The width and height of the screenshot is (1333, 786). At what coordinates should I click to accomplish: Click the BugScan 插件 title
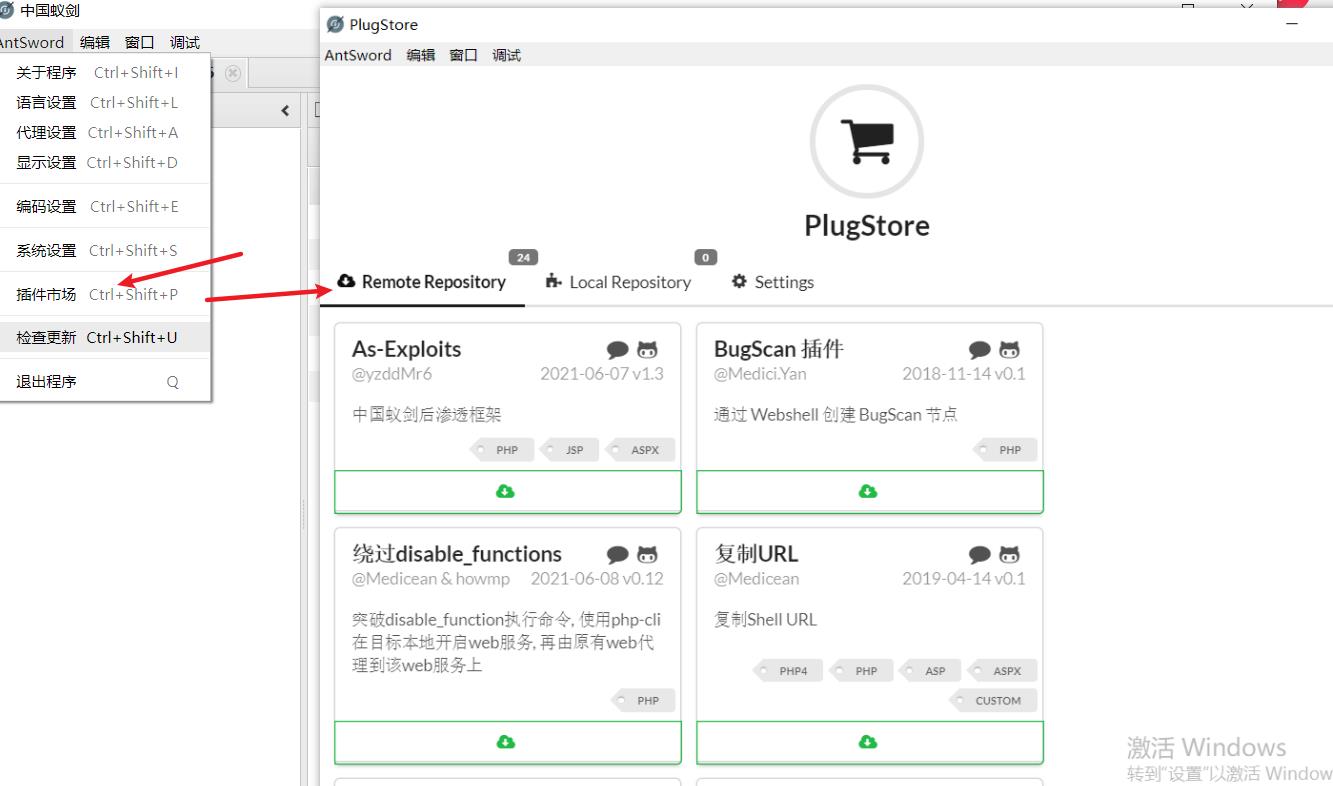(x=779, y=349)
